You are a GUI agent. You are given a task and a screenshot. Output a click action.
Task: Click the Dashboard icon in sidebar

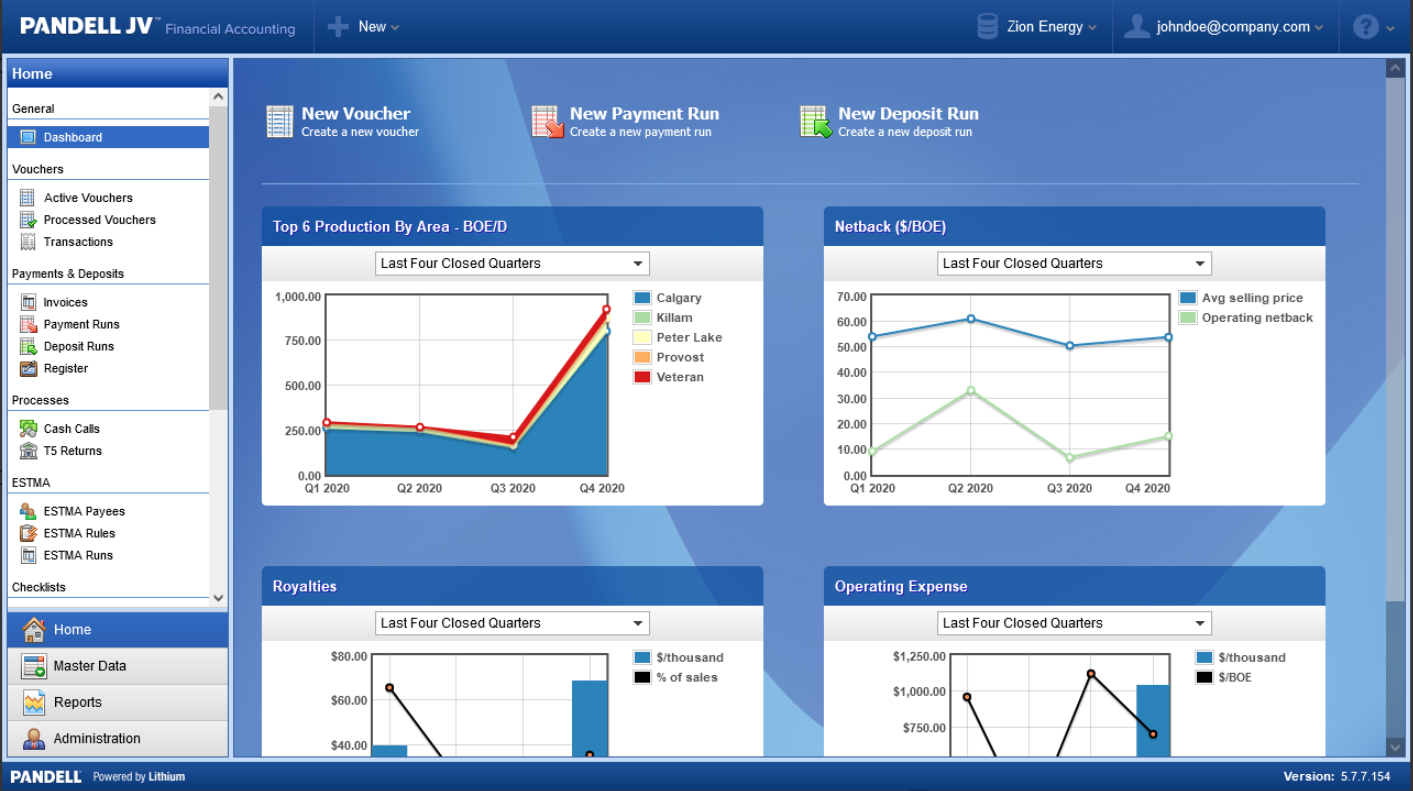28,137
